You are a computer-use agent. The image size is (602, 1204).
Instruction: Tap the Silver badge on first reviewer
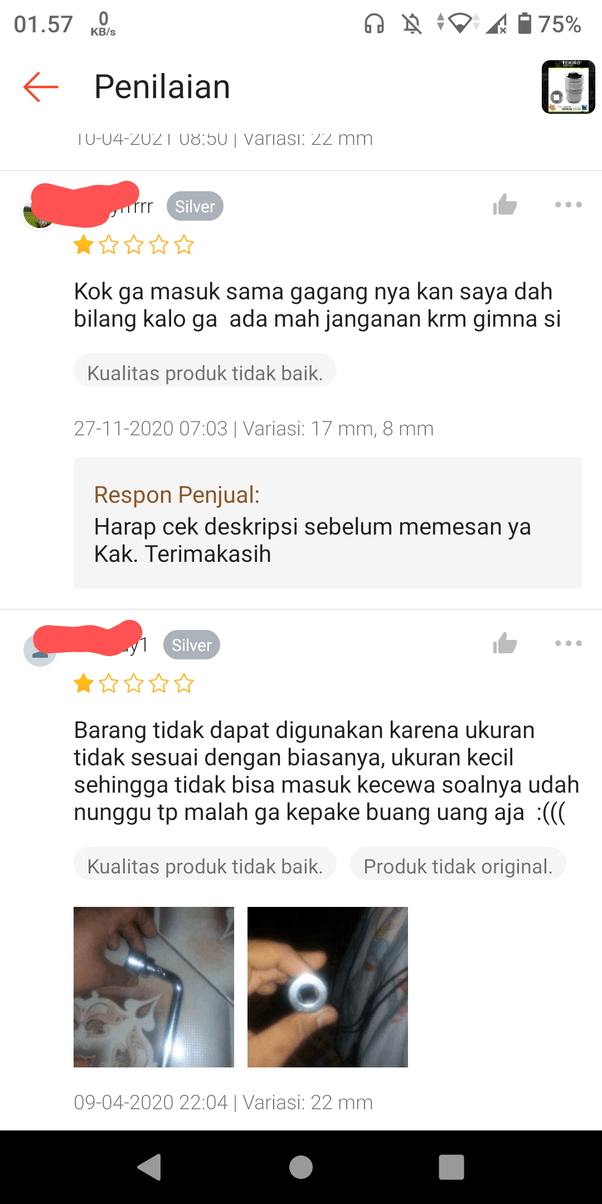(195, 206)
